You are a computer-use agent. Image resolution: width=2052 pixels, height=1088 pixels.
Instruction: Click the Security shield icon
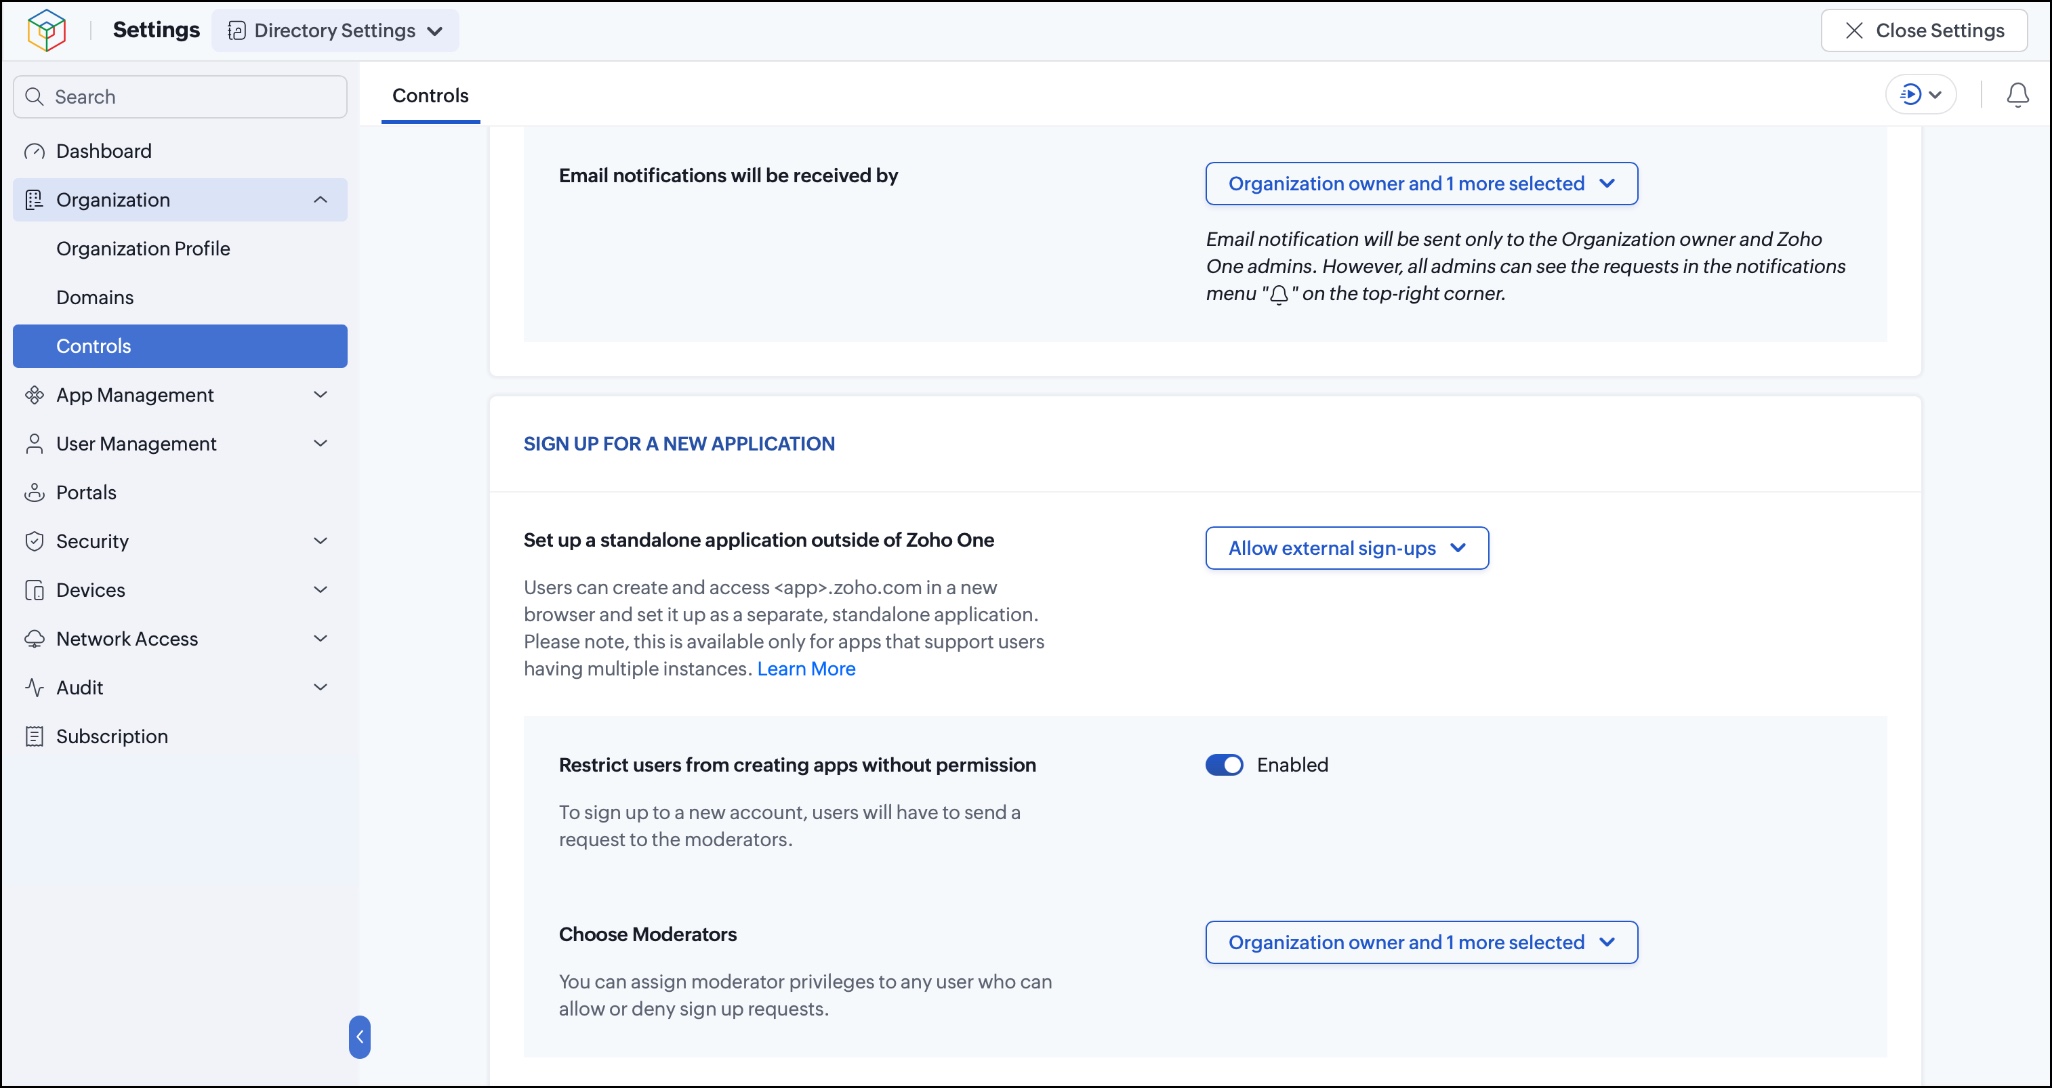[34, 541]
